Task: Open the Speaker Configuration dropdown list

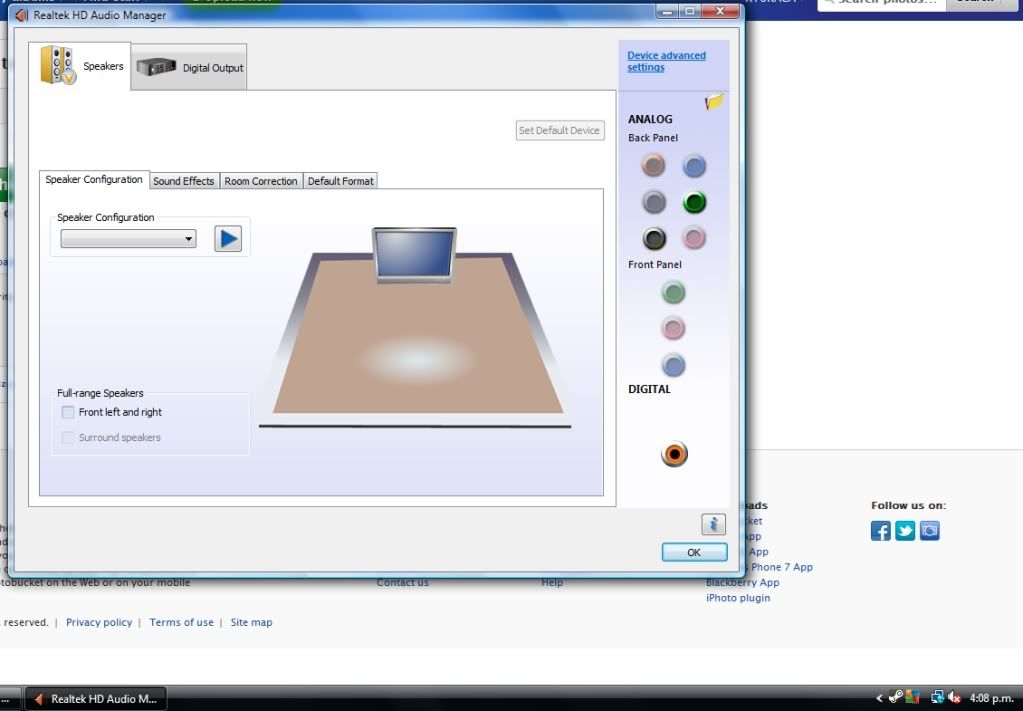Action: pos(129,239)
